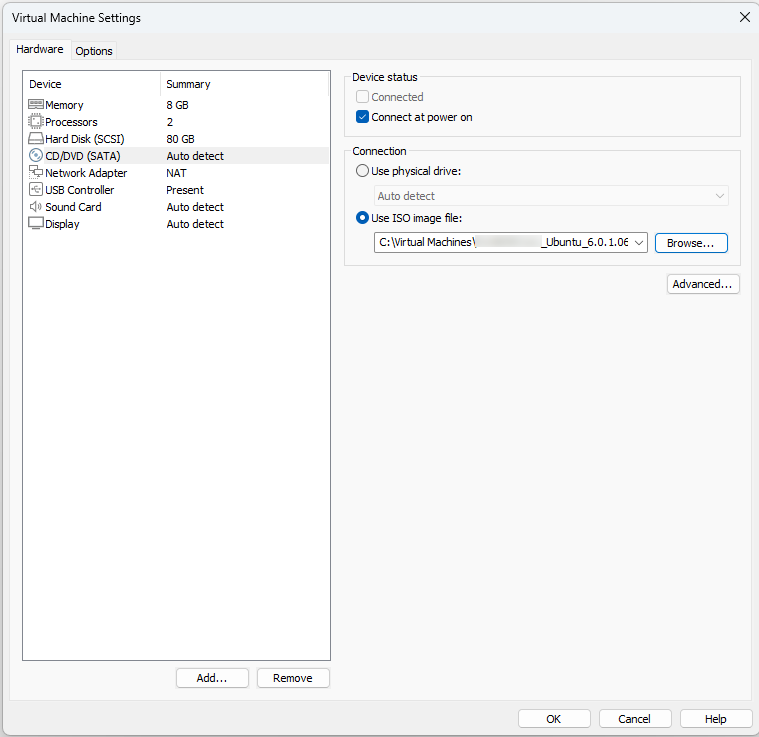Screen dimensions: 759x737
Task: Click the CD/DVD (SATA) disc icon
Action: 36,156
